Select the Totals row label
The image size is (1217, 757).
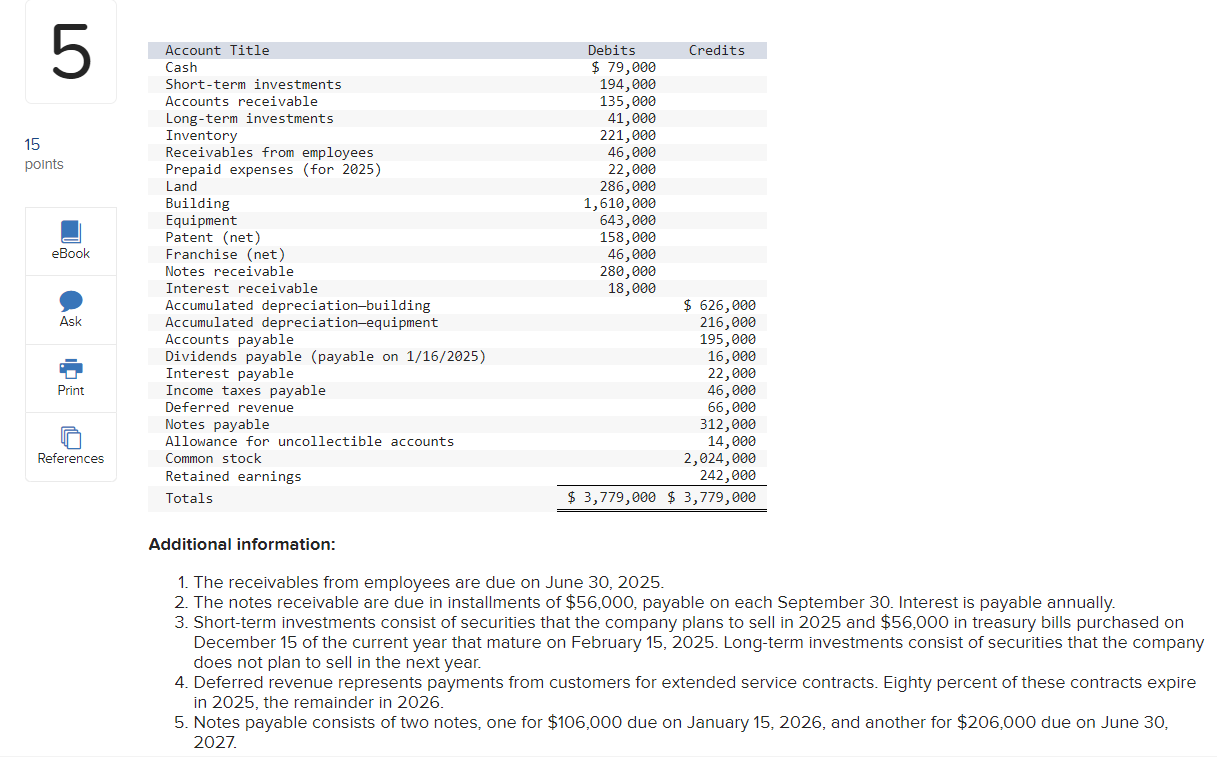(189, 497)
